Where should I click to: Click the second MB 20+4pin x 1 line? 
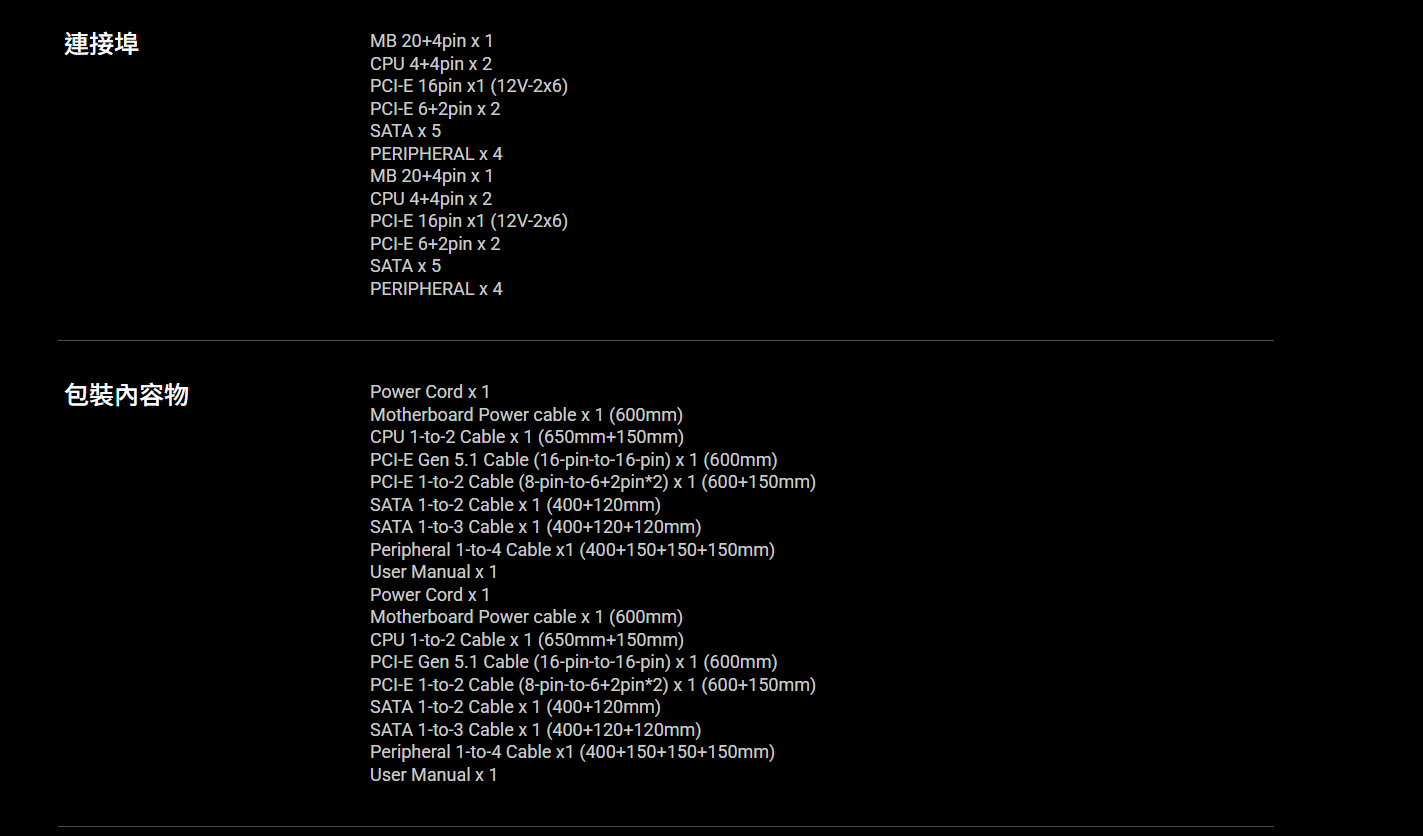click(431, 176)
